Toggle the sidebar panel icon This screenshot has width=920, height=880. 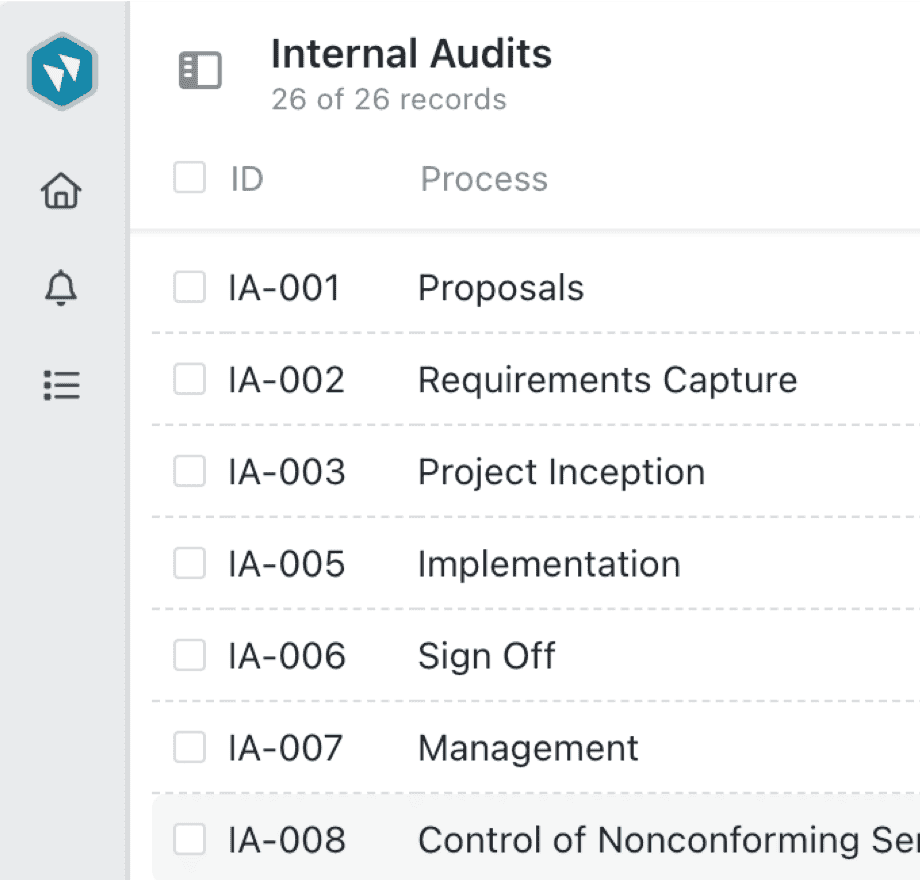coord(200,70)
